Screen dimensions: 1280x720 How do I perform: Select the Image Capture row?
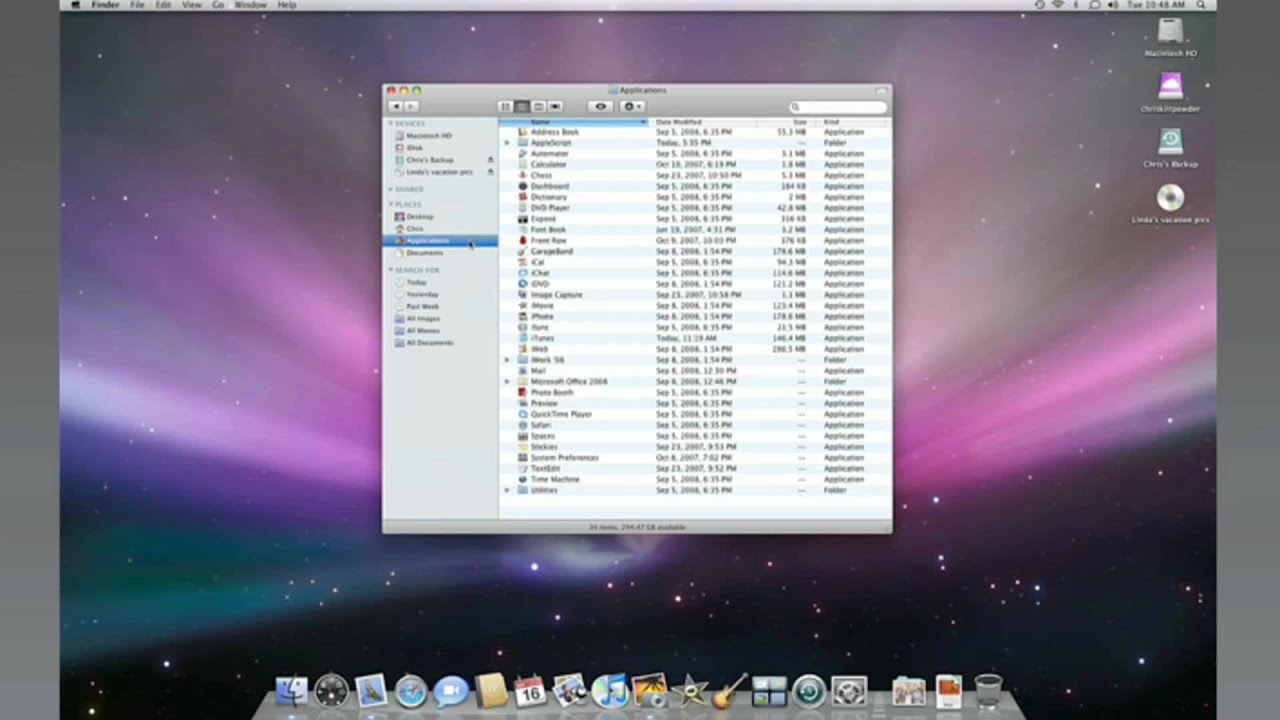(x=694, y=295)
